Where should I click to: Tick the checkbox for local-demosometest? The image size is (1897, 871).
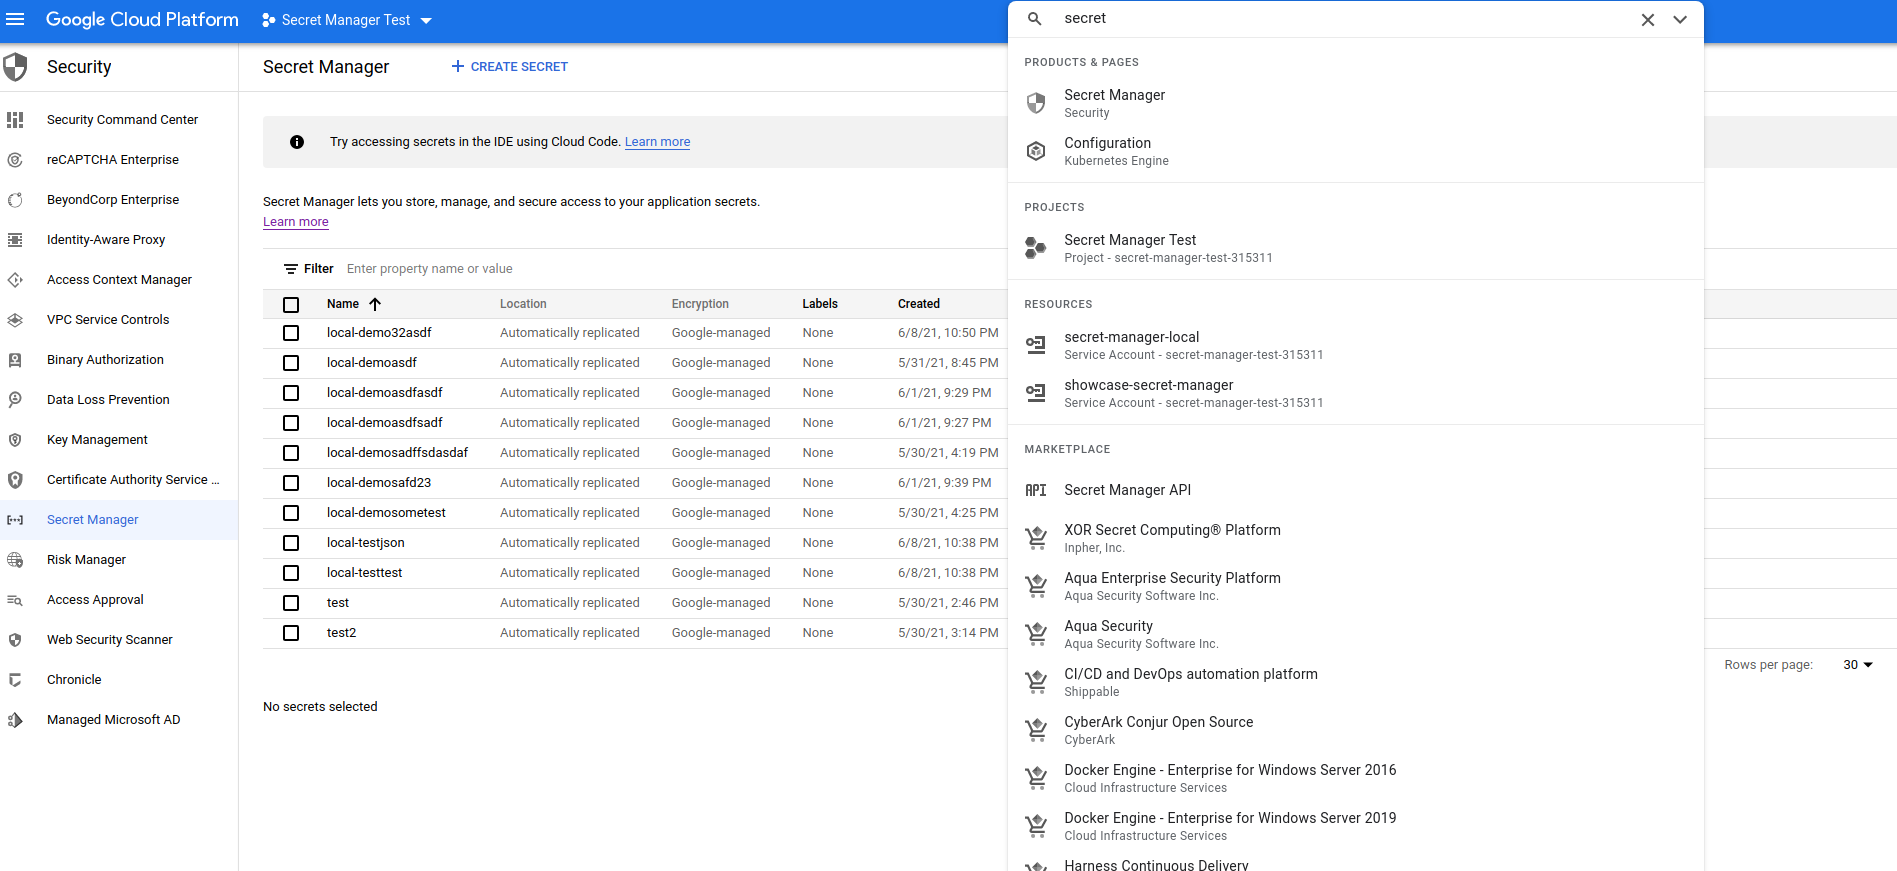[x=291, y=513]
